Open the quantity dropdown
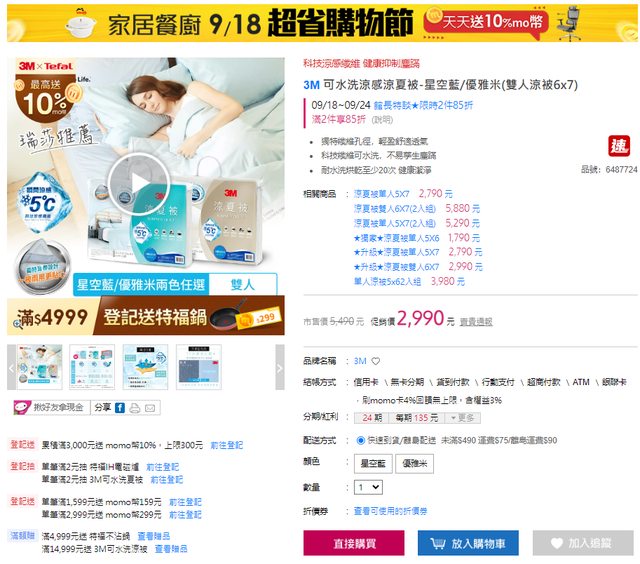 click(369, 487)
